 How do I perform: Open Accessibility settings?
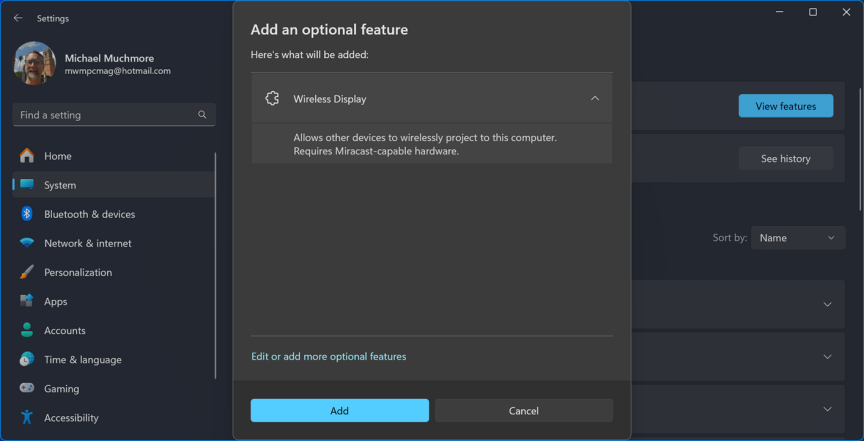click(114, 417)
